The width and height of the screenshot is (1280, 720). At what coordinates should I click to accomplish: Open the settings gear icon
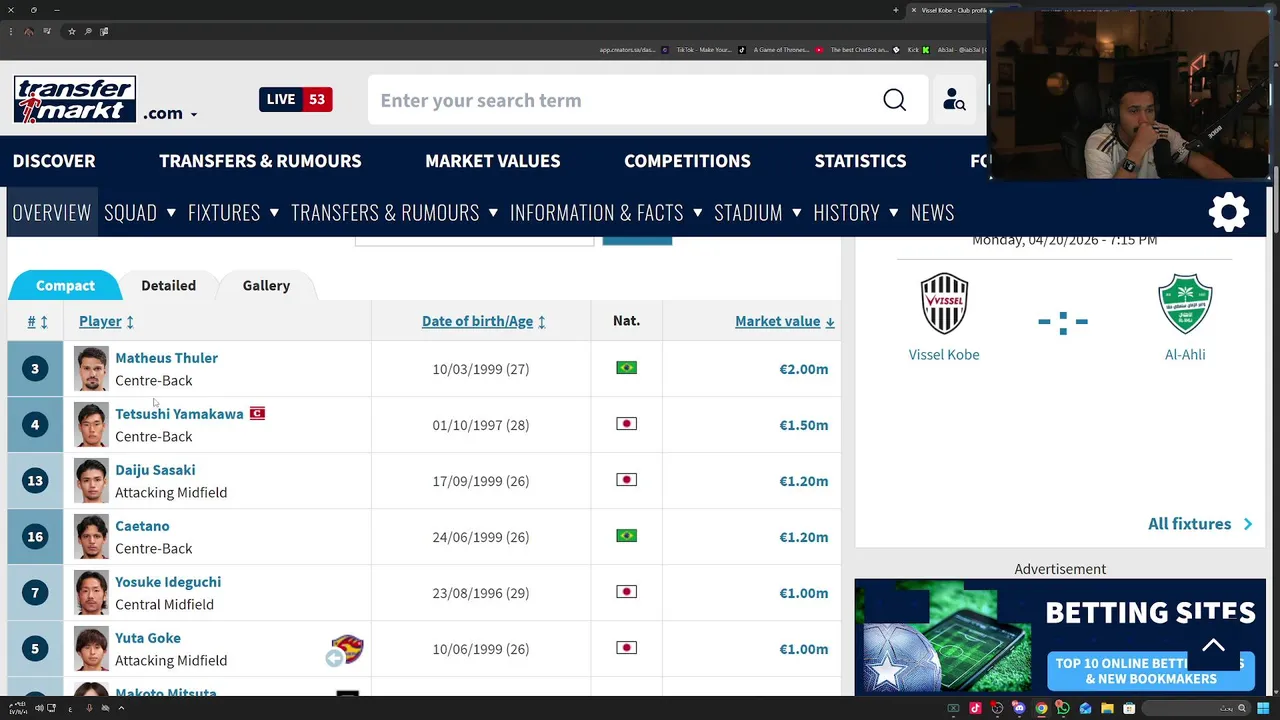tap(1229, 212)
